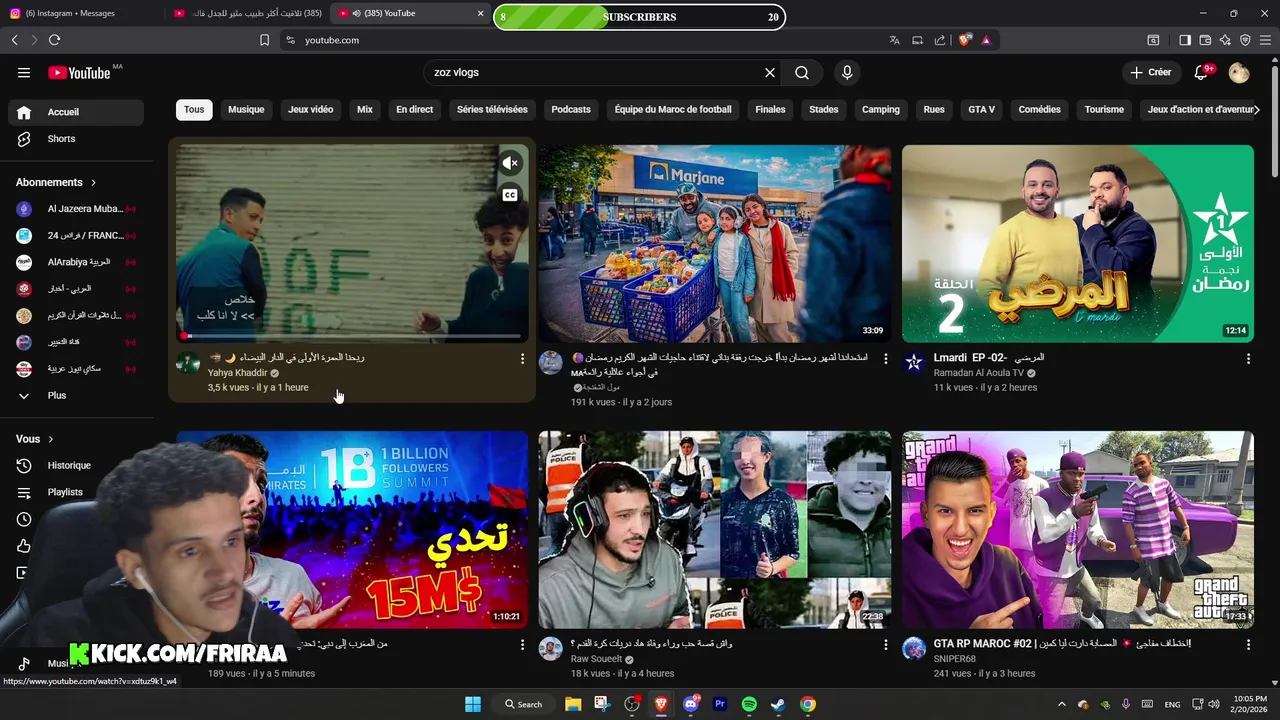The width and height of the screenshot is (1280, 720).
Task: Open the options menu for the Lmardi EP -02- video
Action: [1248, 358]
